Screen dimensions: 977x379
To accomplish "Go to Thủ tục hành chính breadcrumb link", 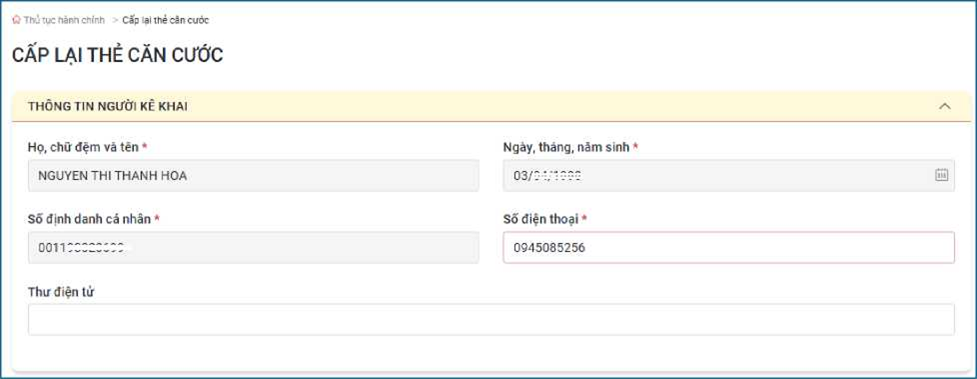I will click(64, 20).
